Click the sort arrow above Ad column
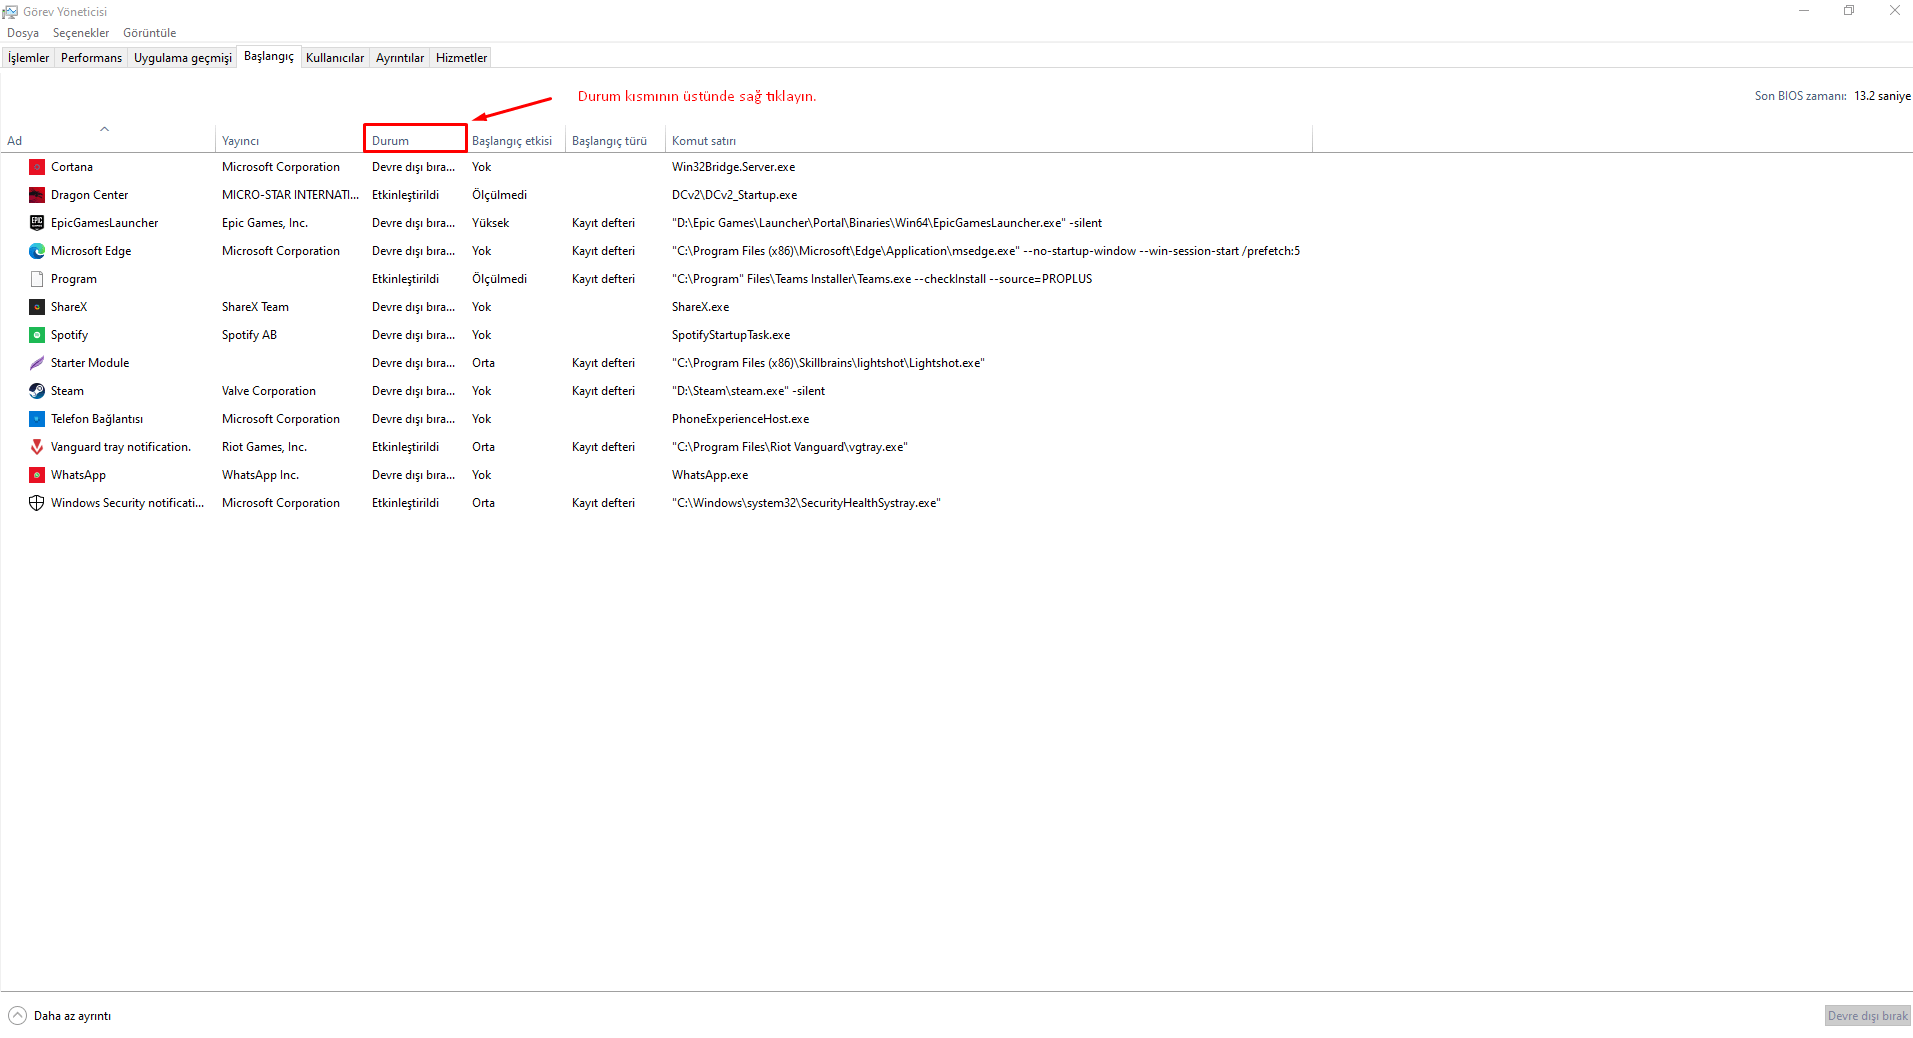This screenshot has width=1913, height=1038. (104, 128)
